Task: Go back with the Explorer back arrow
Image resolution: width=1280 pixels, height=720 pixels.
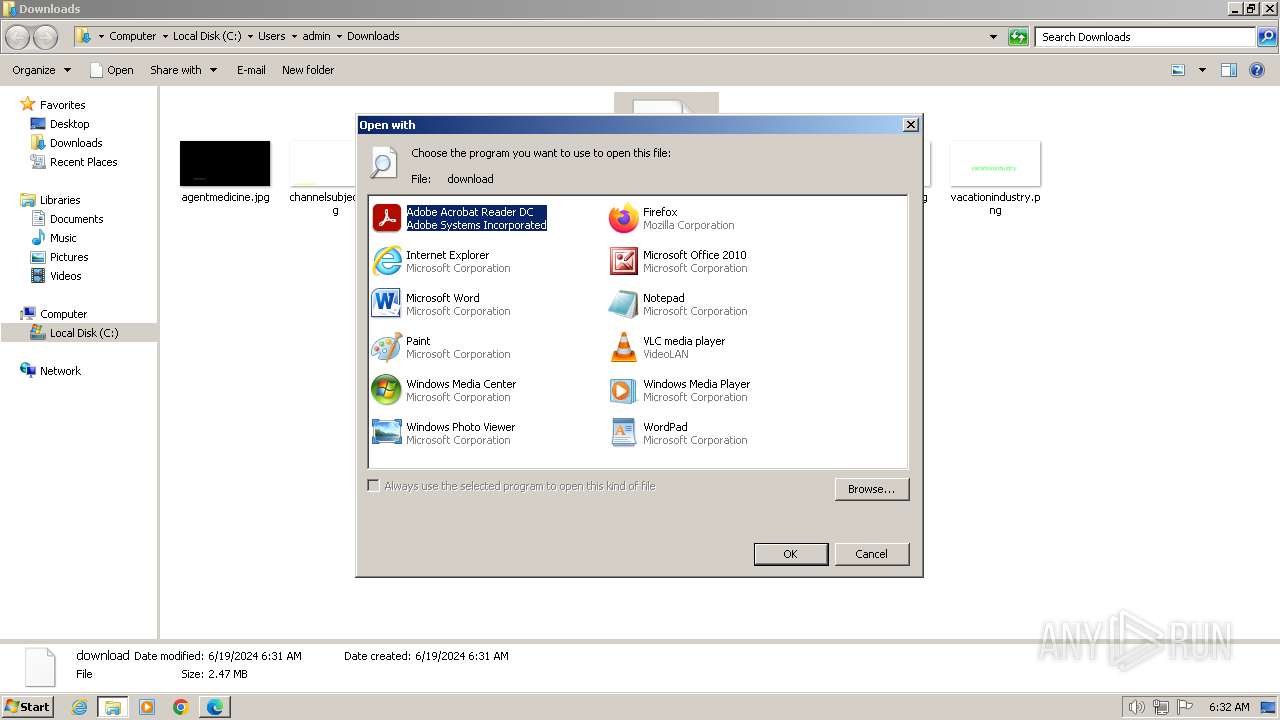Action: pyautogui.click(x=18, y=37)
